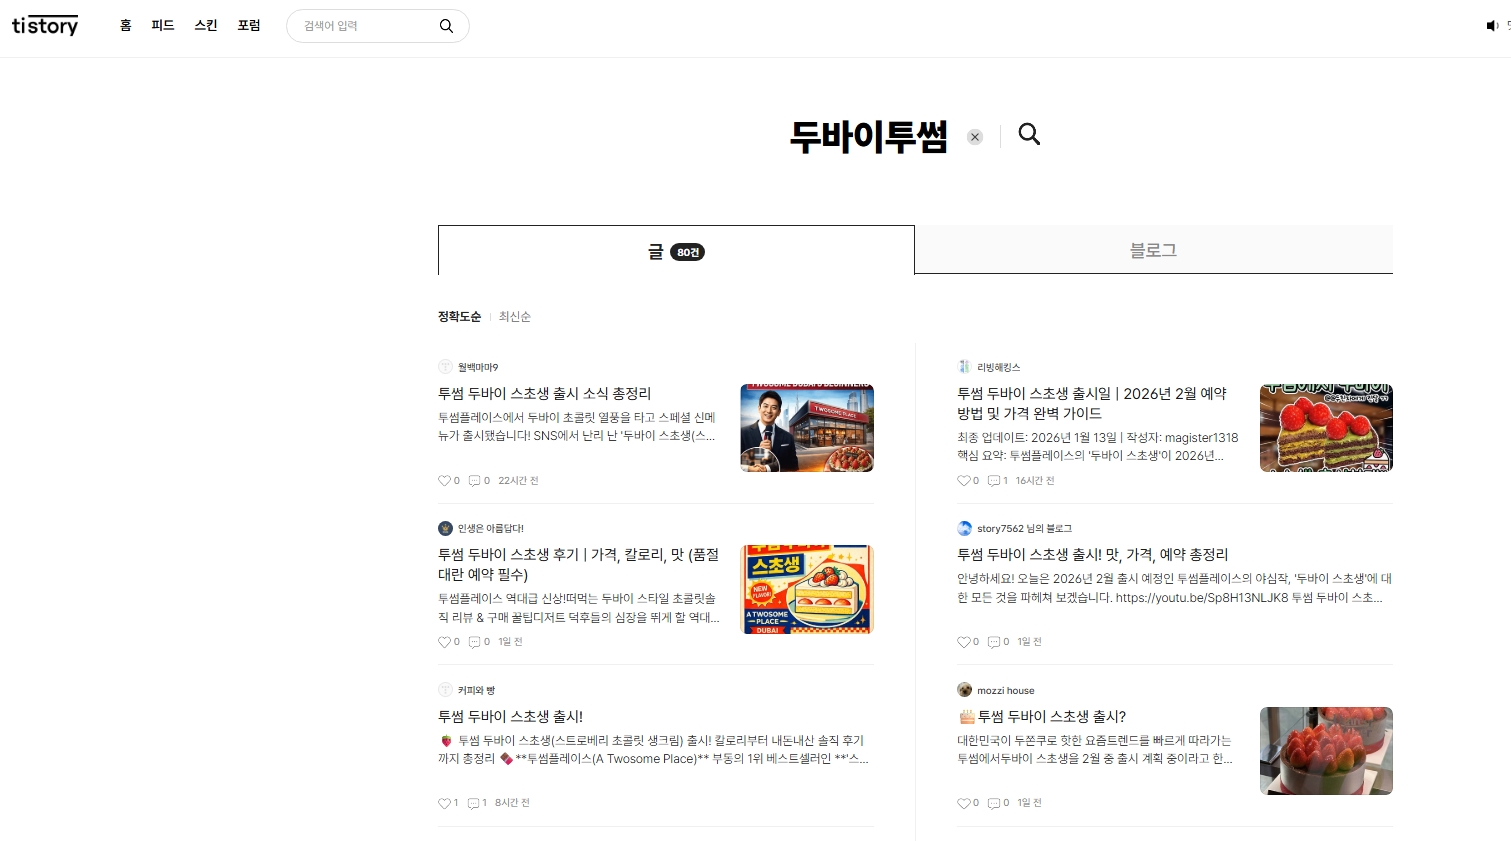The image size is (1511, 841).
Task: Click excerpt starting 최종 업데이트: 2026년 1월 13일
Action: pyautogui.click(x=1097, y=447)
